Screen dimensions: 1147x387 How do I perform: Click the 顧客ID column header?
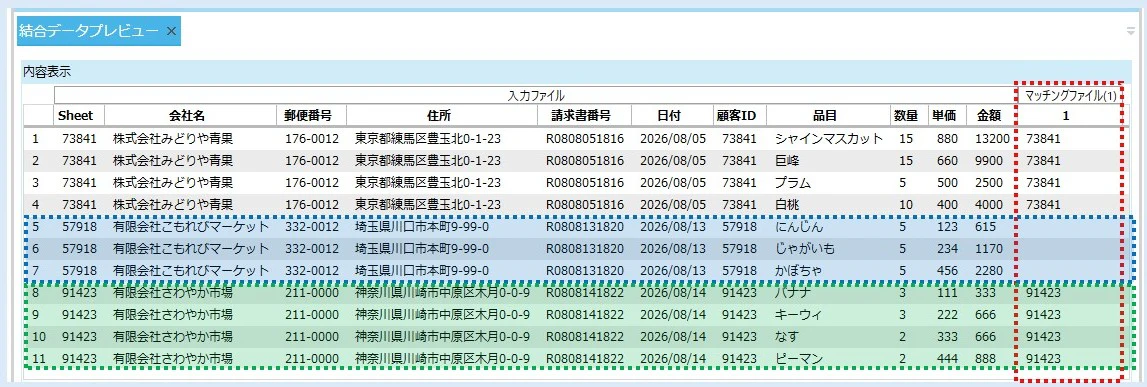739,116
